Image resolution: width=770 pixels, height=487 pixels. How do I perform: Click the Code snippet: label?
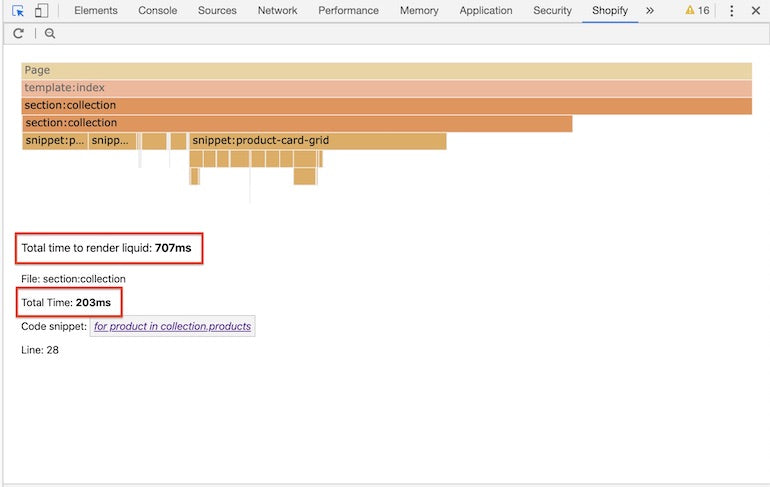click(54, 326)
